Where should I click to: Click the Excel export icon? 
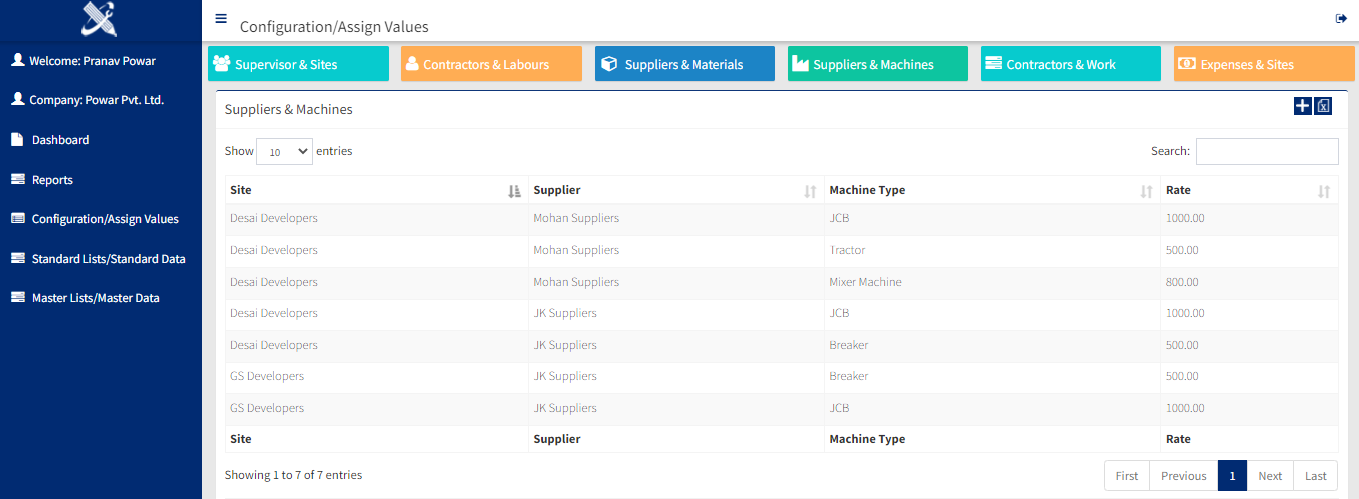(x=1323, y=106)
